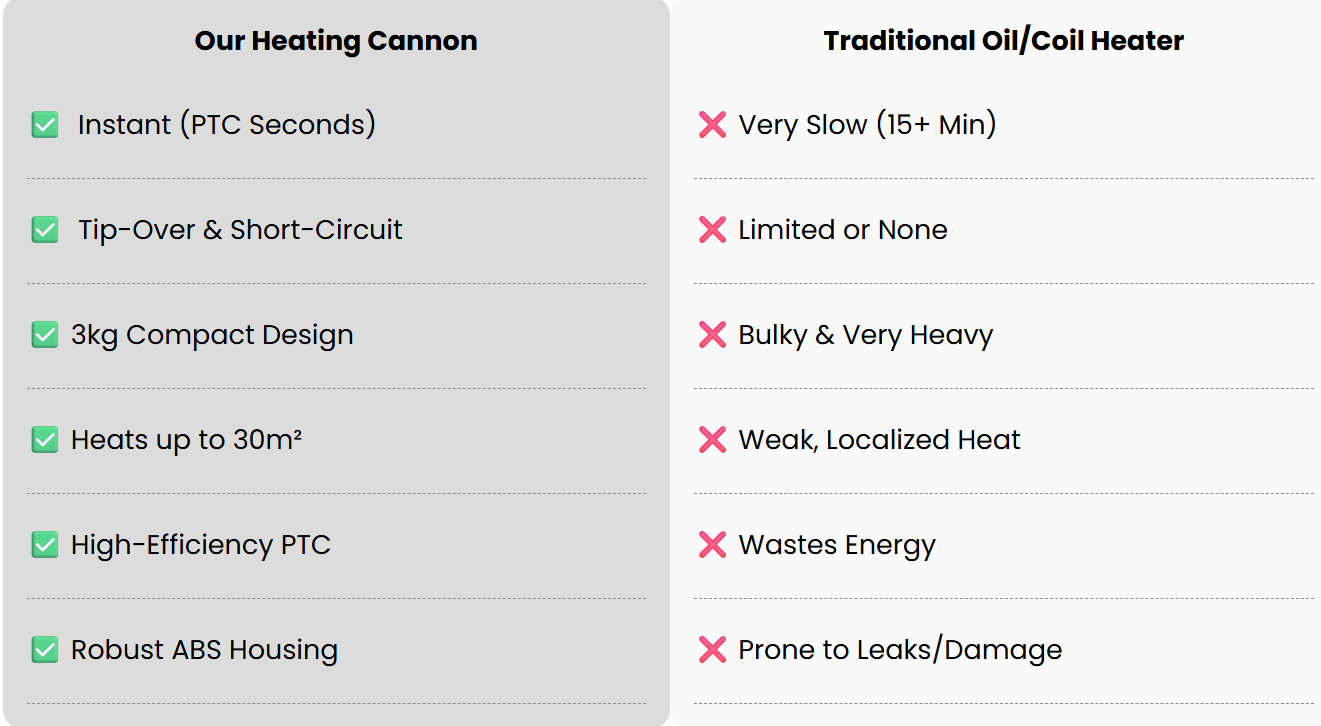Screen dimensions: 1321x726
Task: Click the Tip-Over & Short-Circuit feature text
Action: click(240, 230)
